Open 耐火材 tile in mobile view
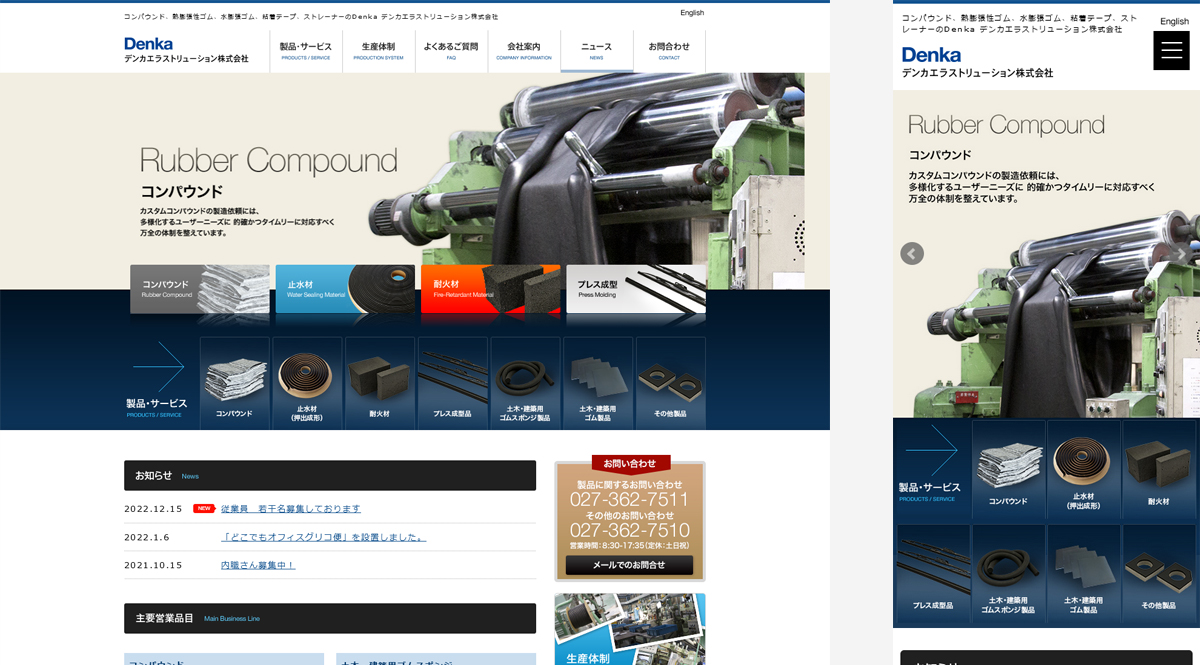 [1159, 470]
